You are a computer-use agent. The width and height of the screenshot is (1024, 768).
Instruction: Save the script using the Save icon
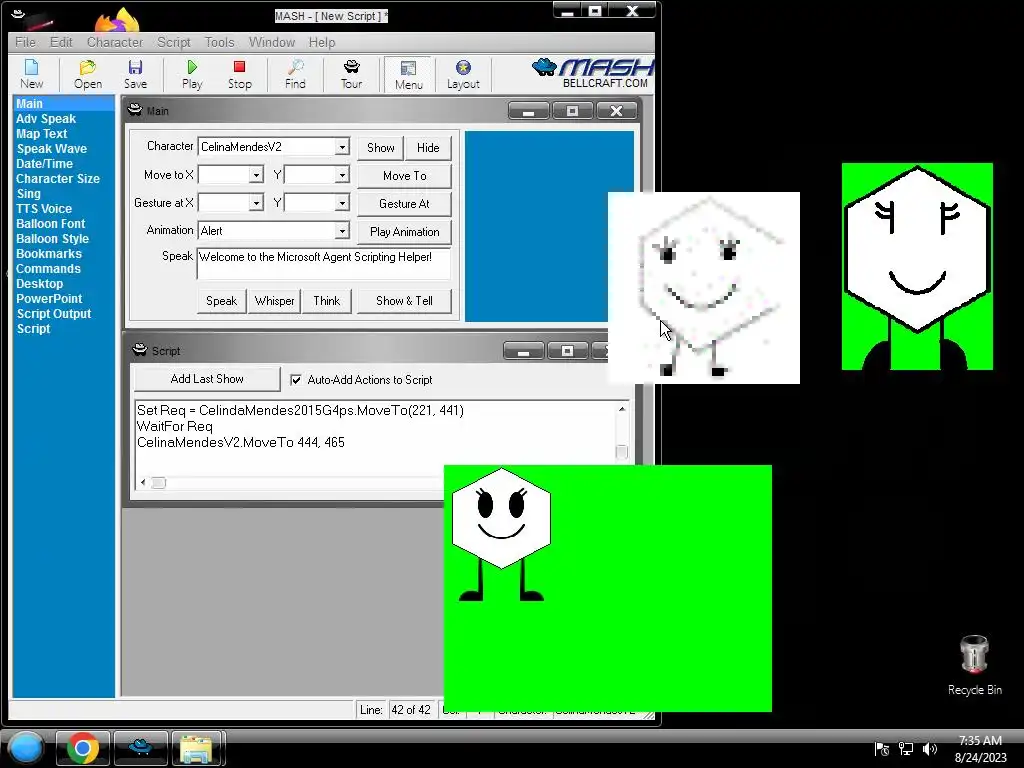[135, 74]
